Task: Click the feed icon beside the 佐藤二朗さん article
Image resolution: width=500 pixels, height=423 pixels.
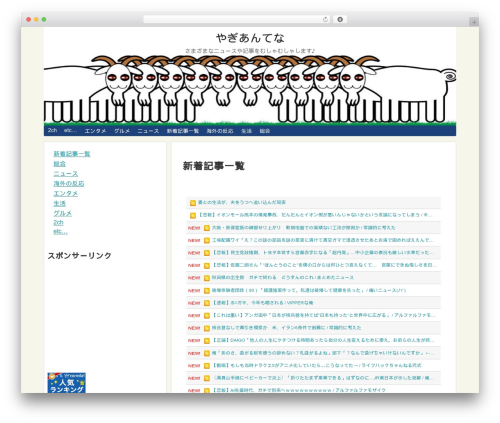Action: coord(207,265)
